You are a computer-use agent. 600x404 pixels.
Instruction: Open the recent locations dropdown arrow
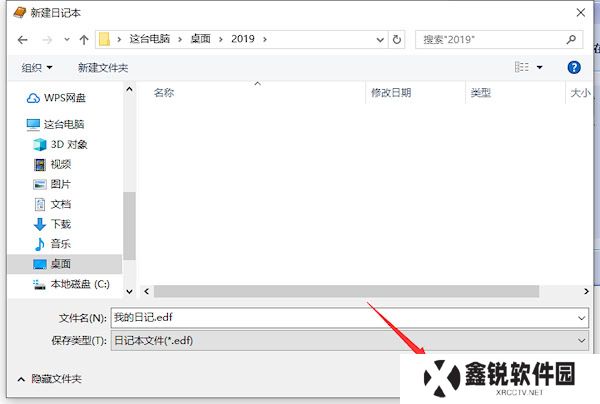click(67, 39)
